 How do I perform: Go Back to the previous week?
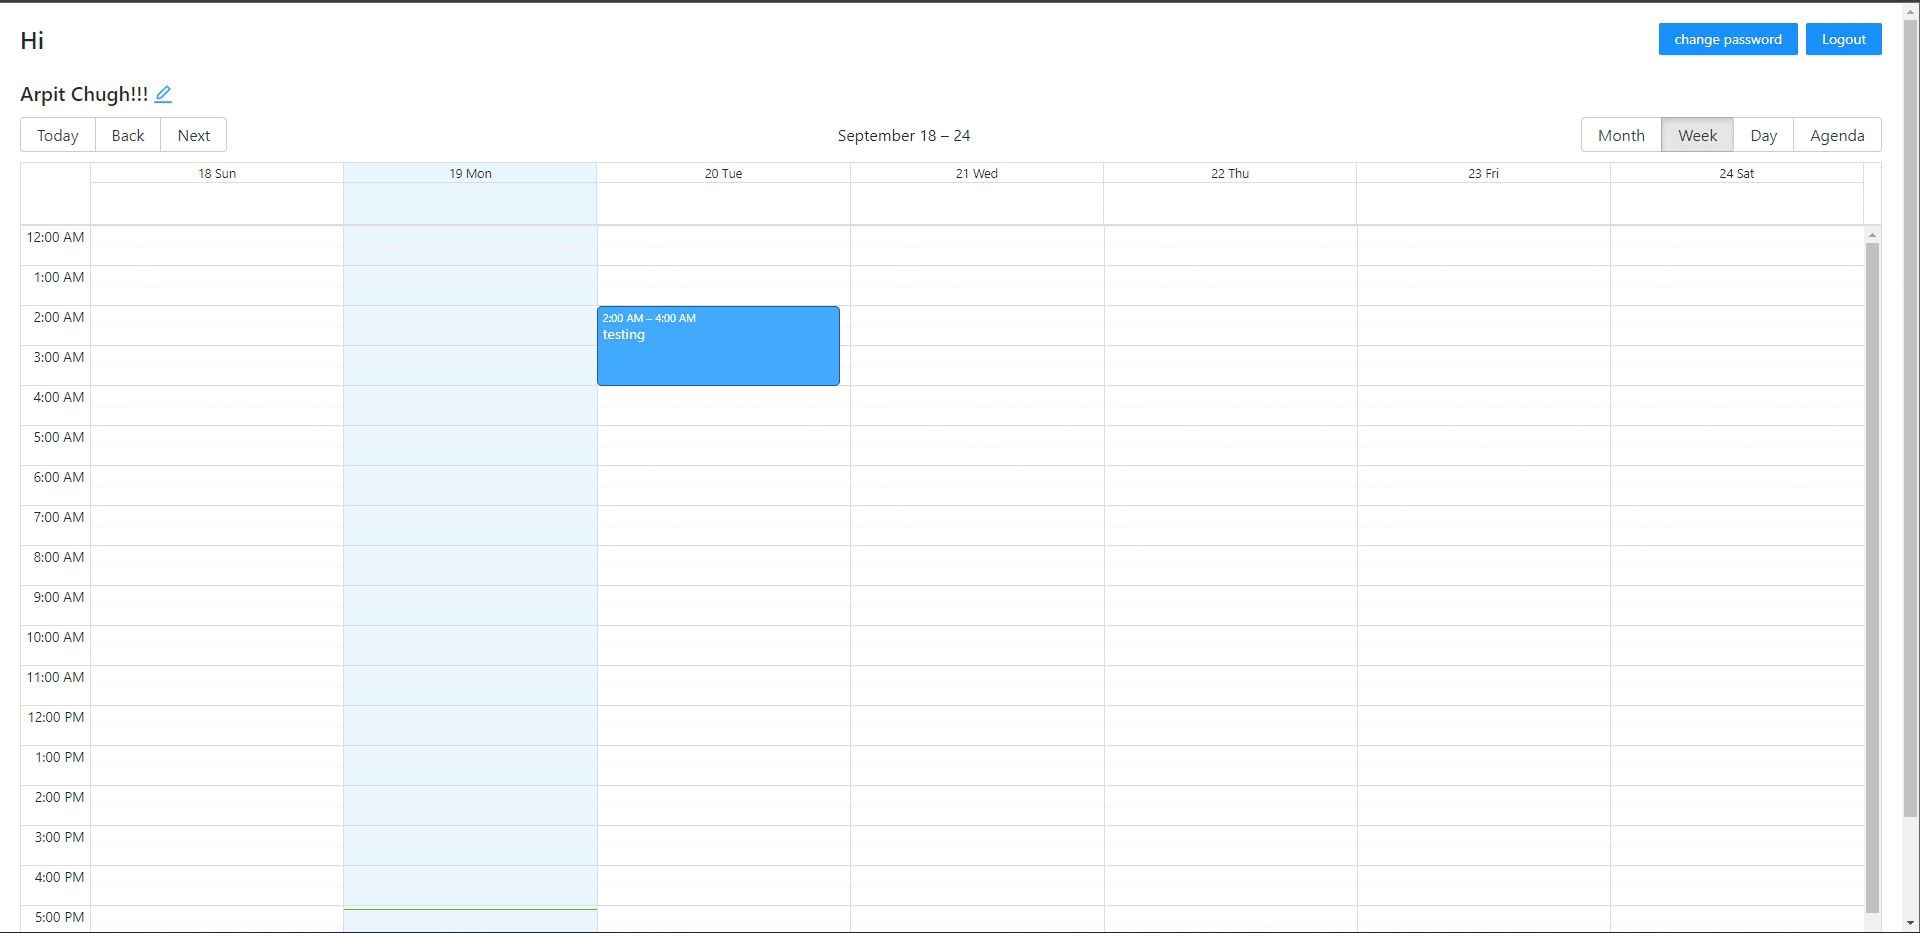click(128, 135)
